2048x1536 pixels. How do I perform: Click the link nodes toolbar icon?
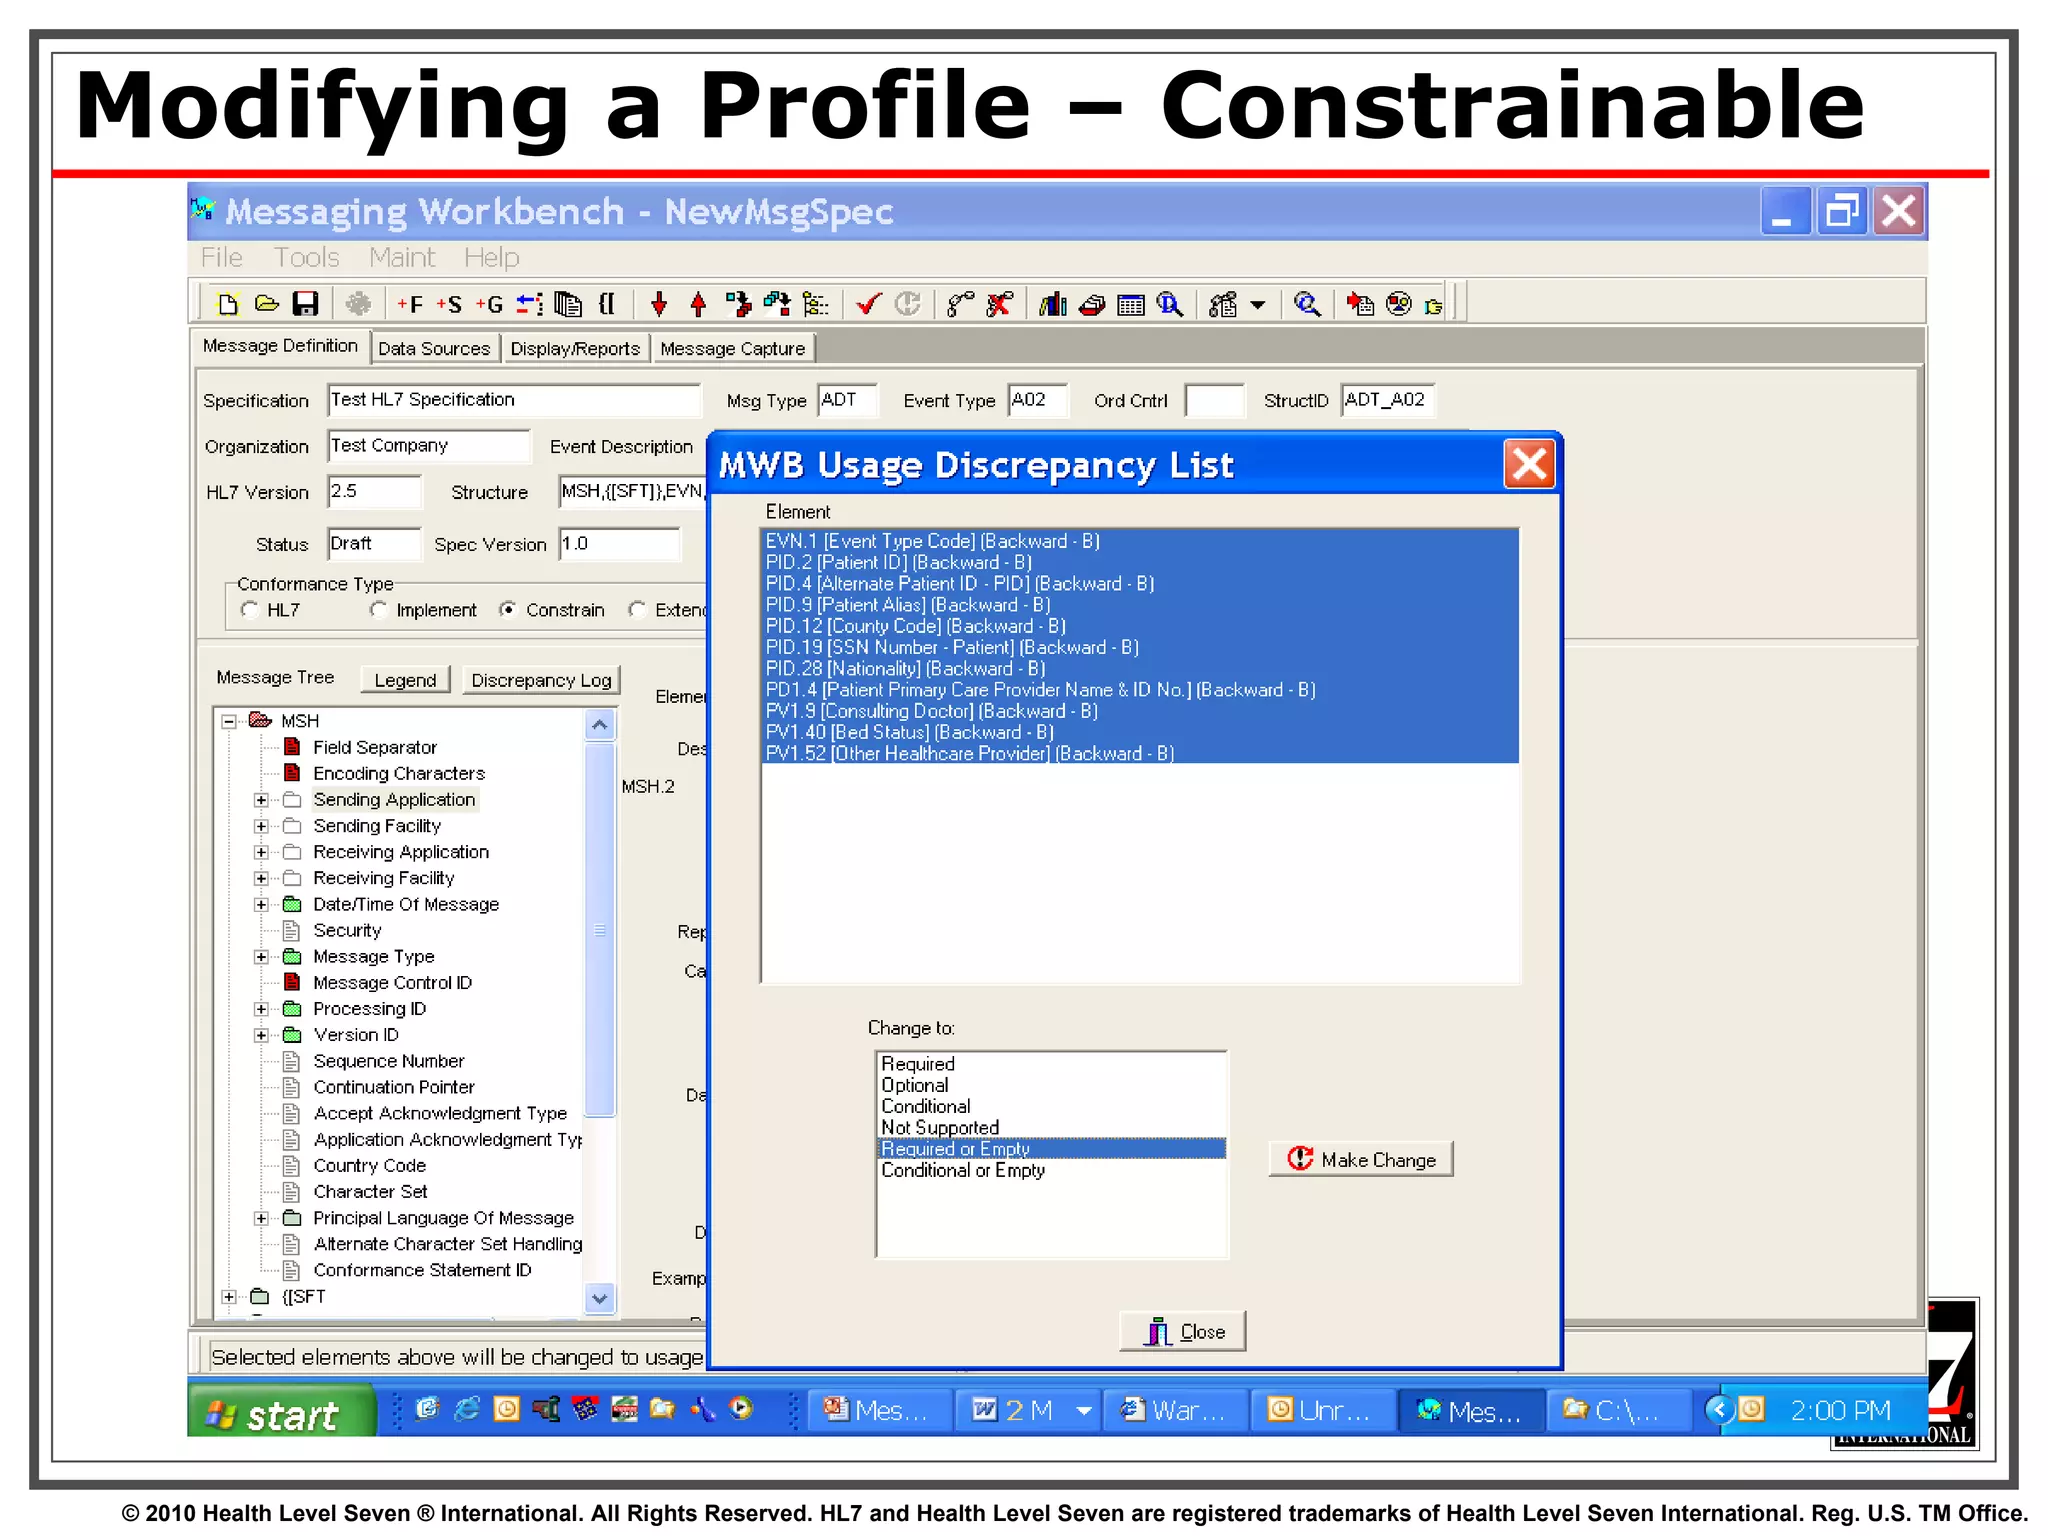pos(960,304)
